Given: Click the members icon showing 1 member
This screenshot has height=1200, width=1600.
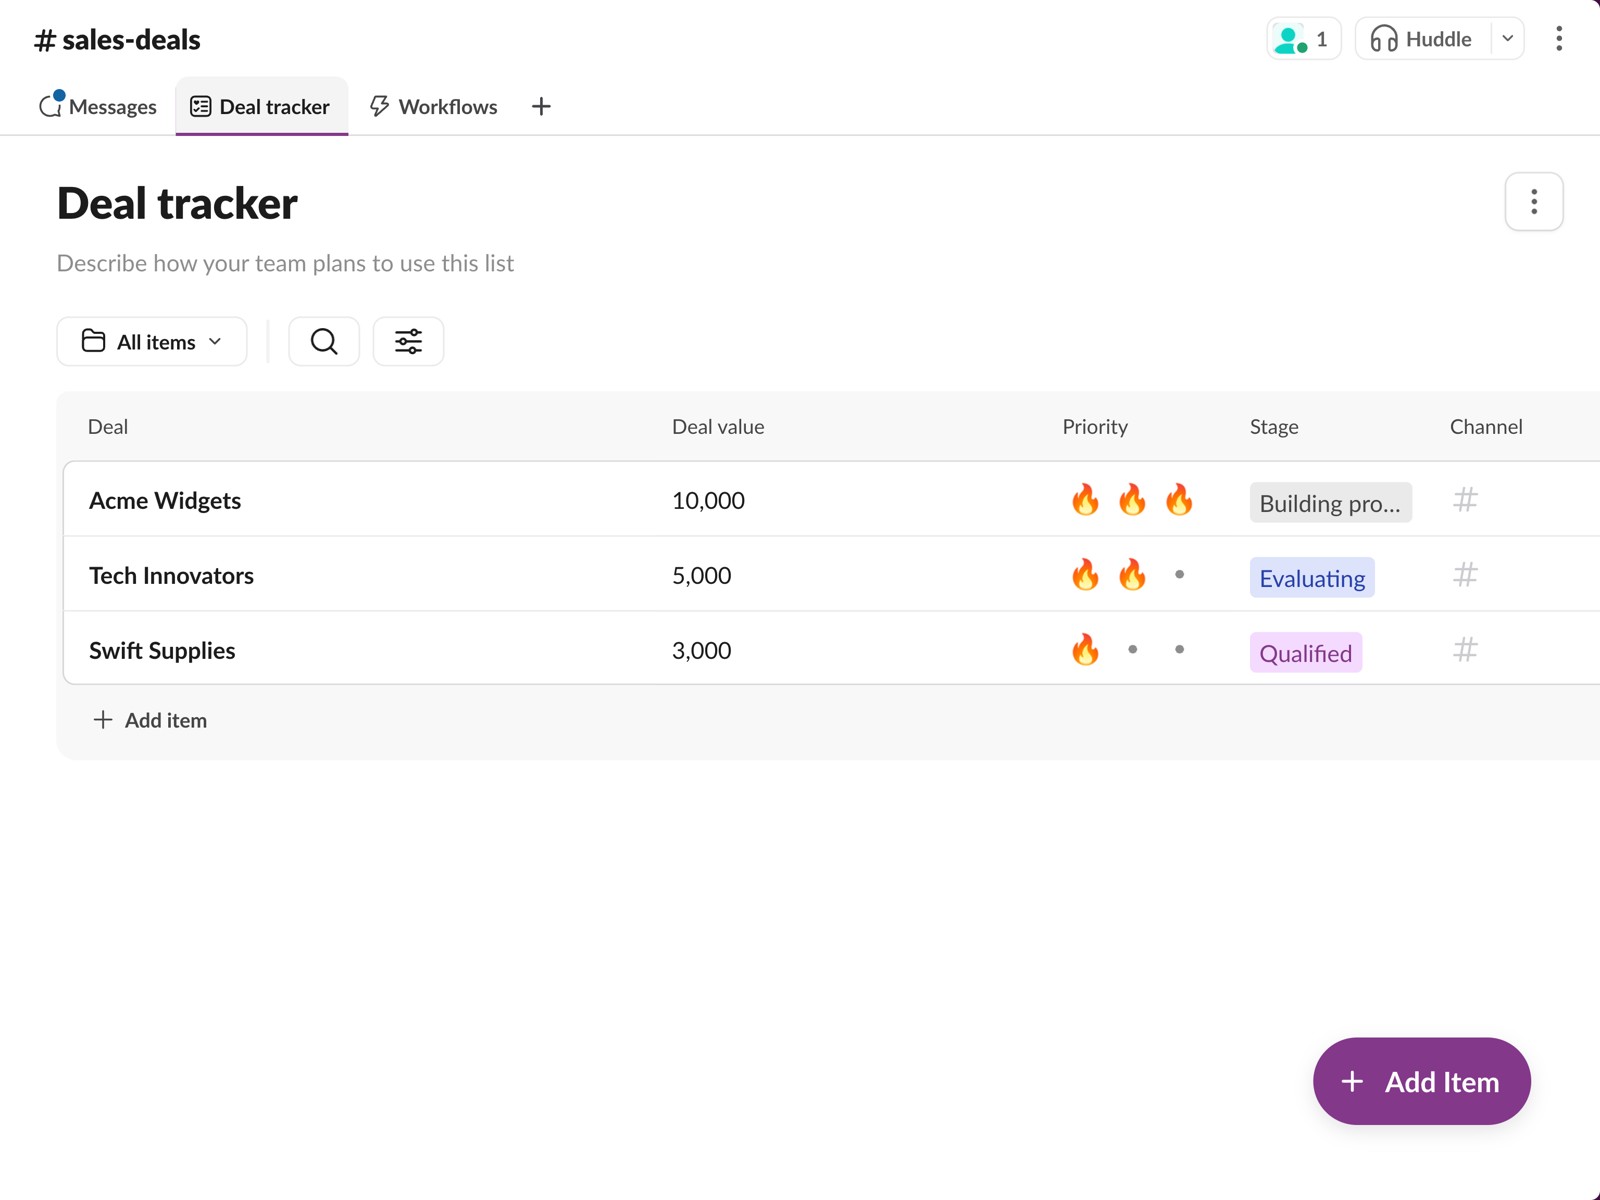Looking at the screenshot, I should (x=1303, y=39).
